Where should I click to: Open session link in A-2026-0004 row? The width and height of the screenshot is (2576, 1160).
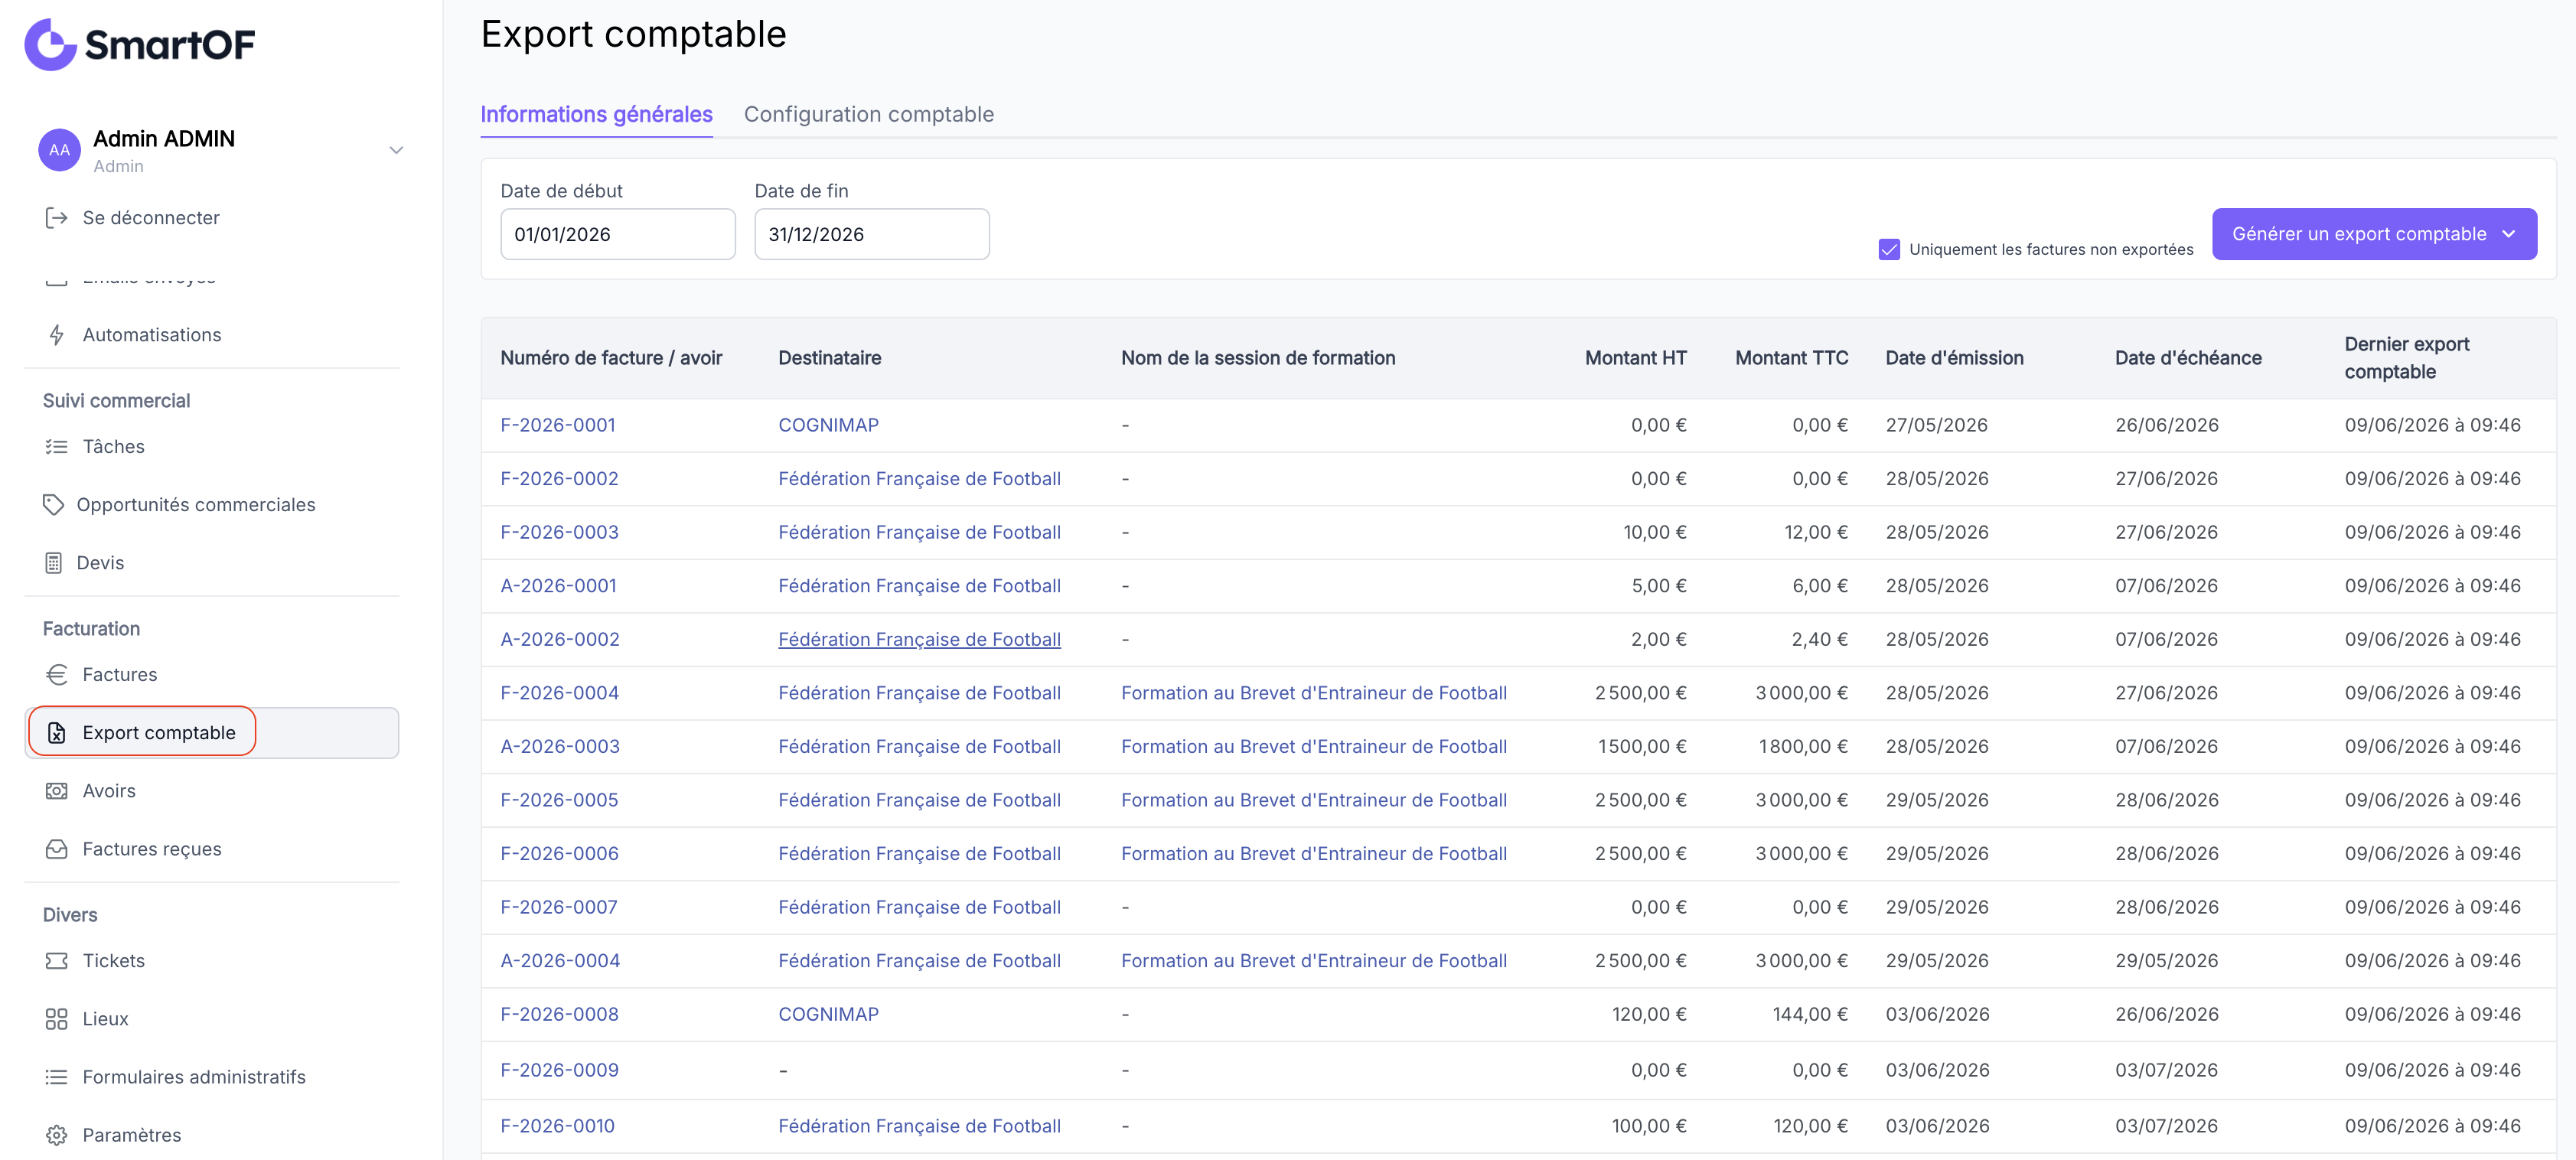1313,961
